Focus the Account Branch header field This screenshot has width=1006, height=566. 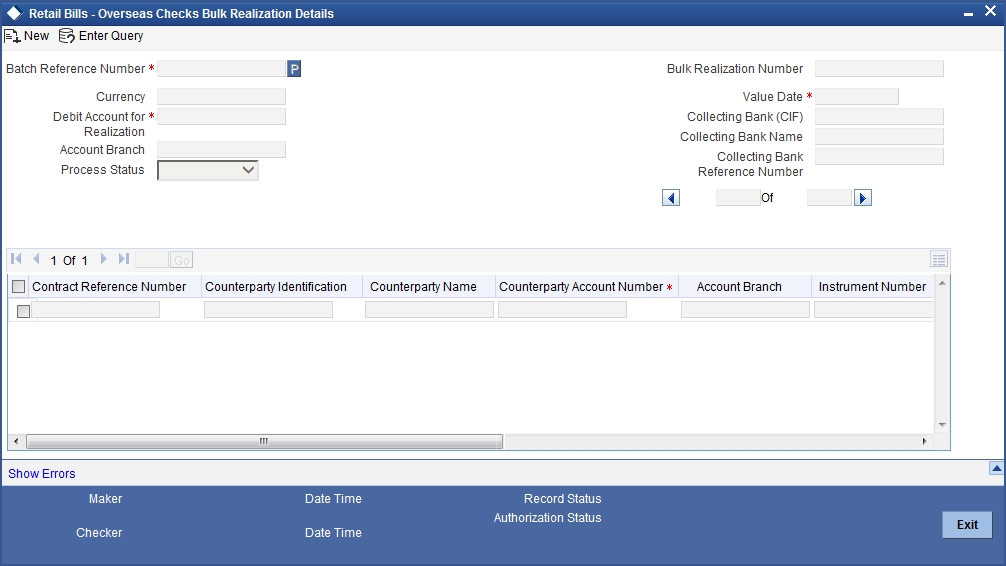tap(221, 150)
